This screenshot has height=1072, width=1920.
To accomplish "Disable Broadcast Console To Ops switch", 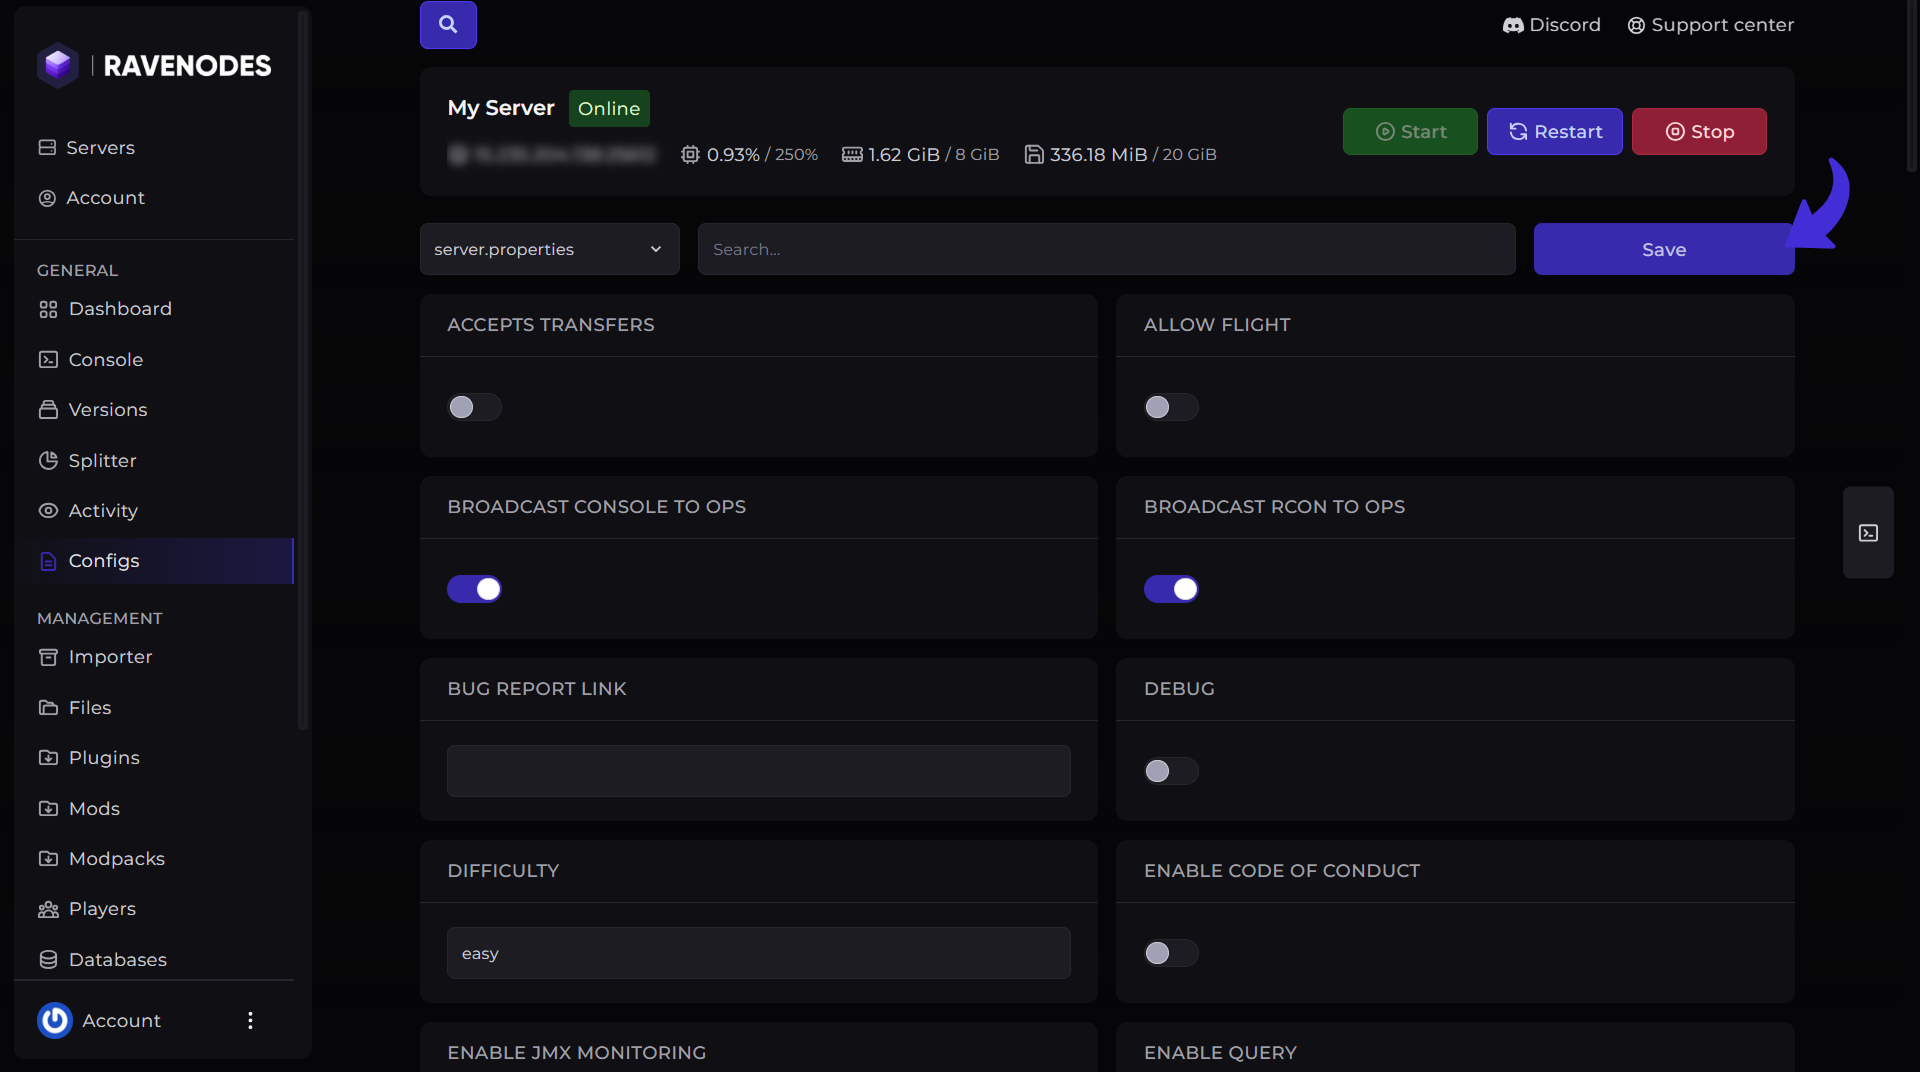I will pos(474,589).
